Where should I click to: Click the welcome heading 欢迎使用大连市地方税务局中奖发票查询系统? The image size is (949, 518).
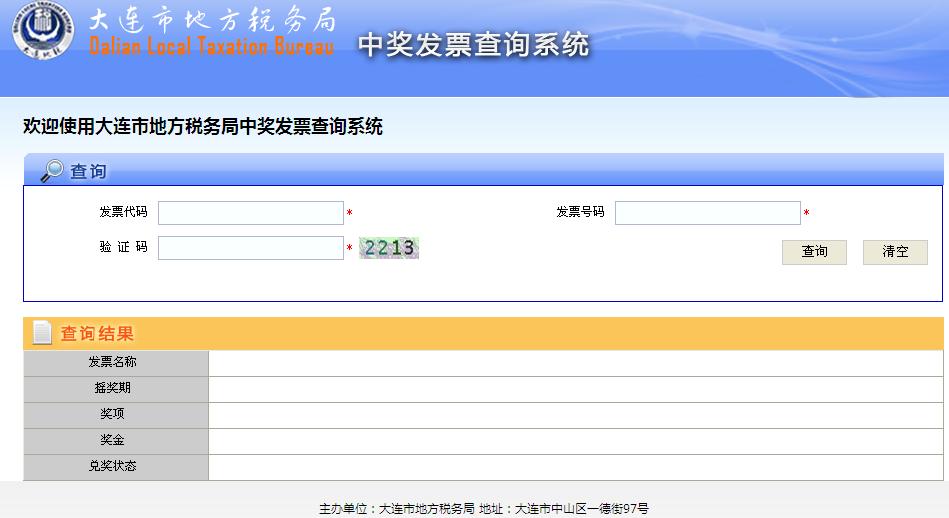tap(203, 127)
